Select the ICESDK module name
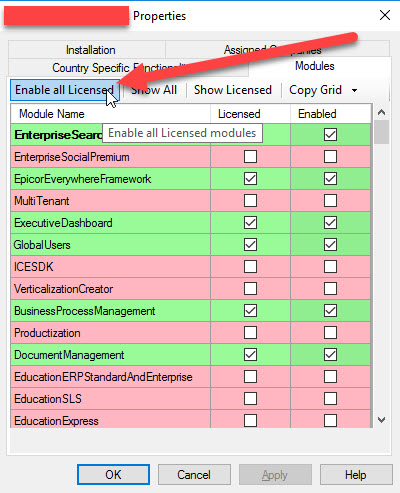This screenshot has height=493, width=400. (x=33, y=267)
